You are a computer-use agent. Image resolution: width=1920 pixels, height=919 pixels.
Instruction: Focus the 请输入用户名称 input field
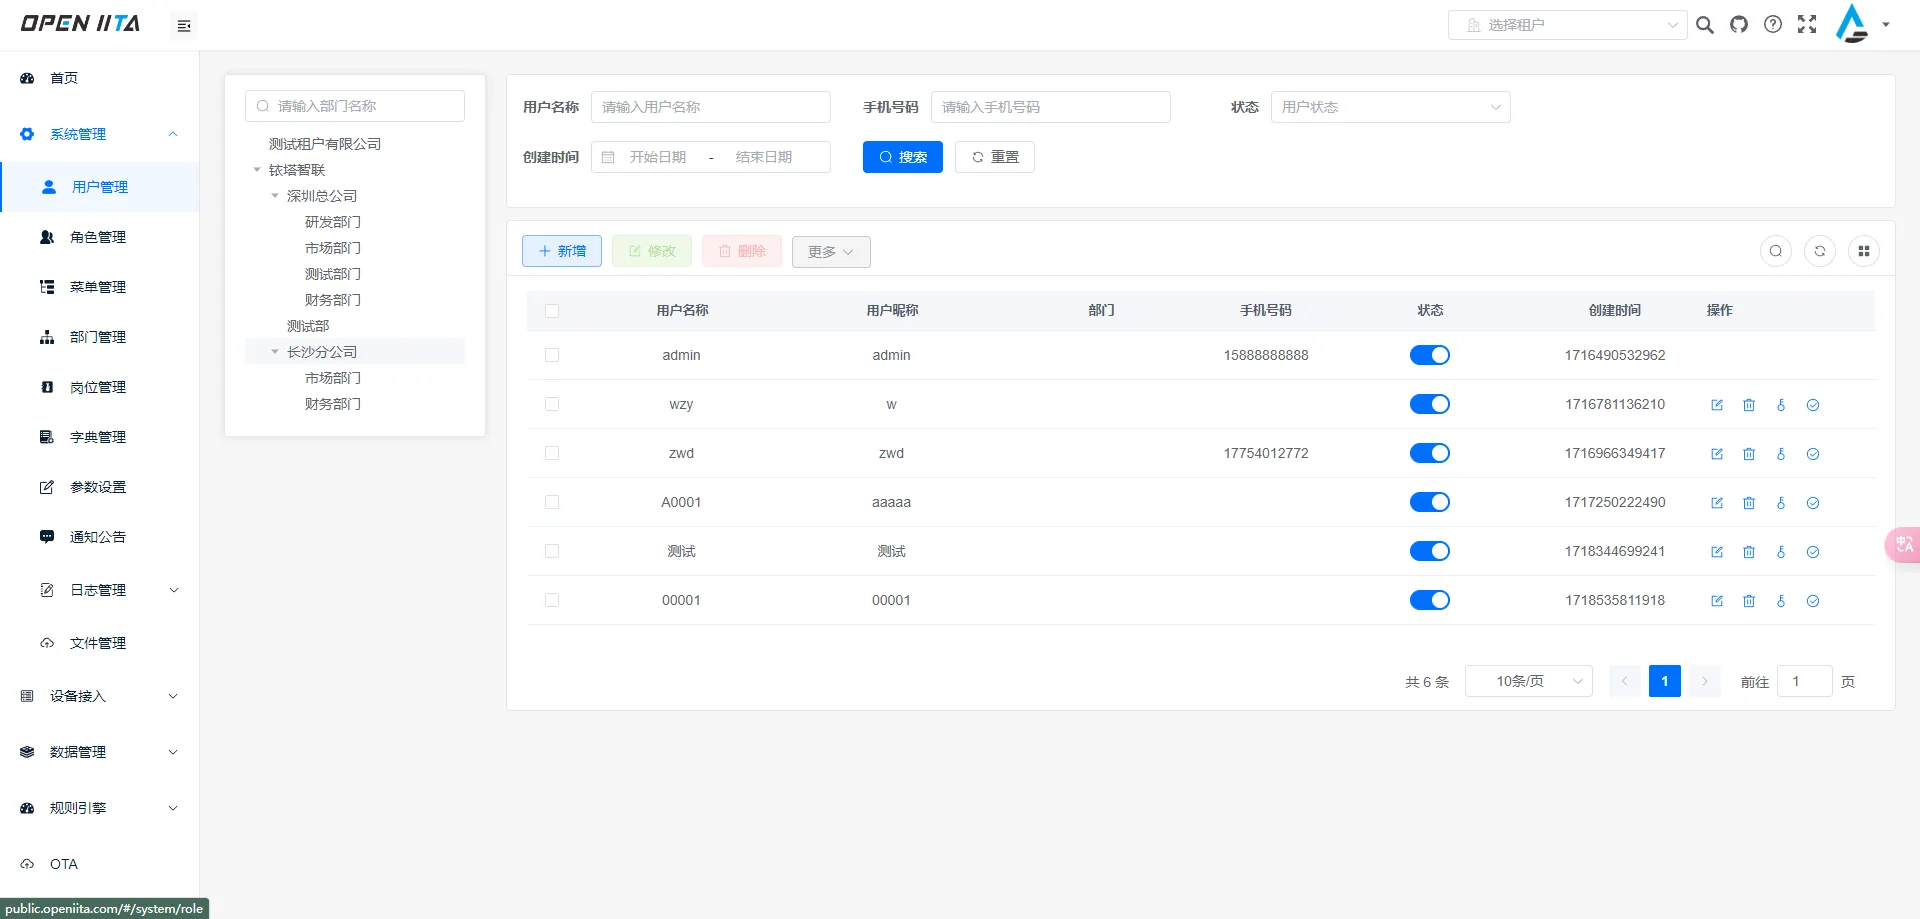711,107
